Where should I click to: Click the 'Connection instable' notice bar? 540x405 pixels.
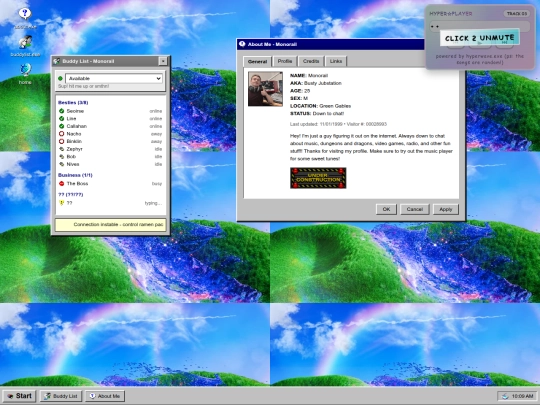(111, 225)
